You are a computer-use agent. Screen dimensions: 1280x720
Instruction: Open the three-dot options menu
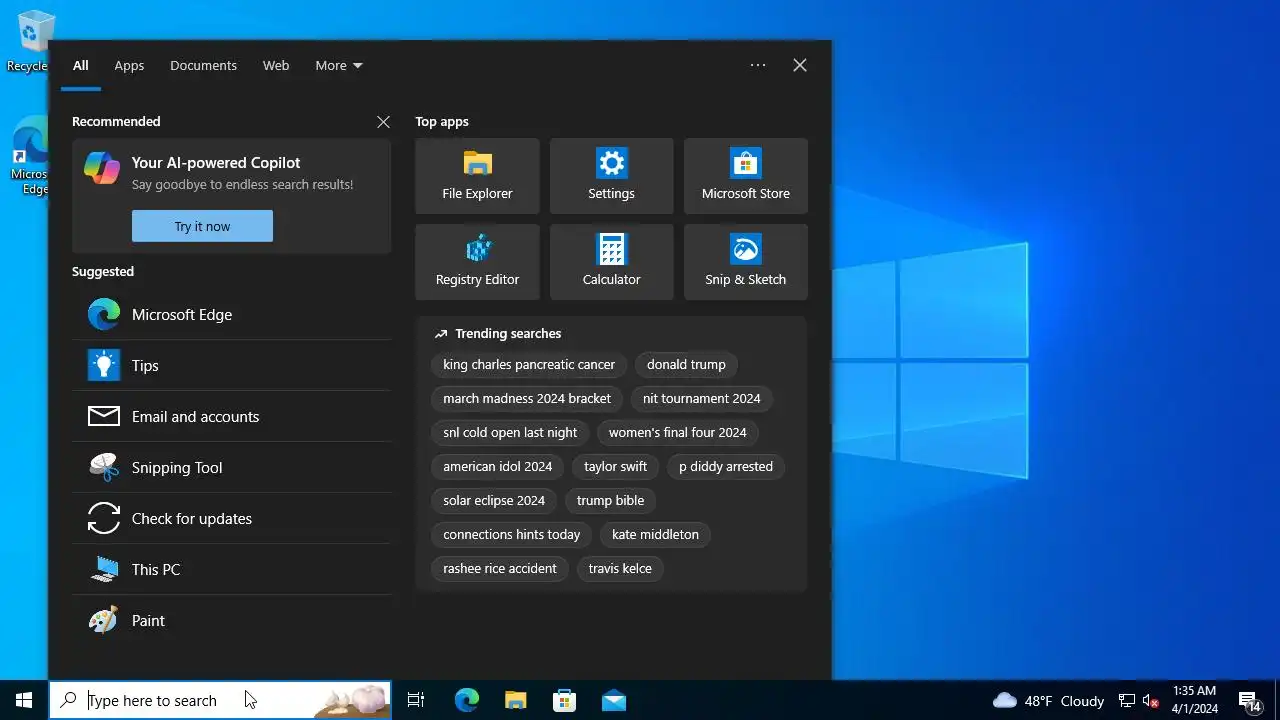click(x=758, y=65)
